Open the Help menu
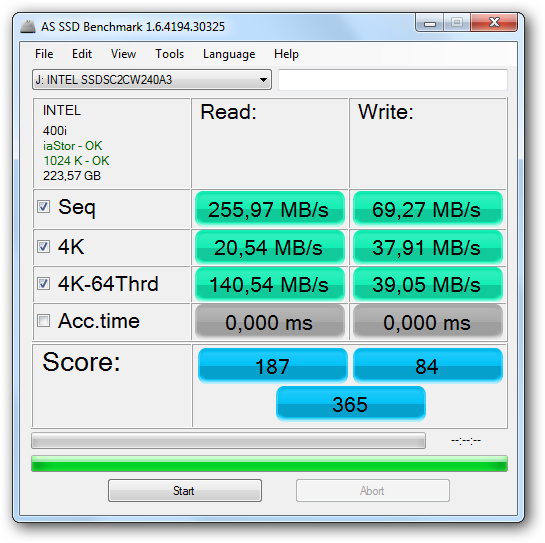Image resolution: width=545 pixels, height=543 pixels. (286, 54)
